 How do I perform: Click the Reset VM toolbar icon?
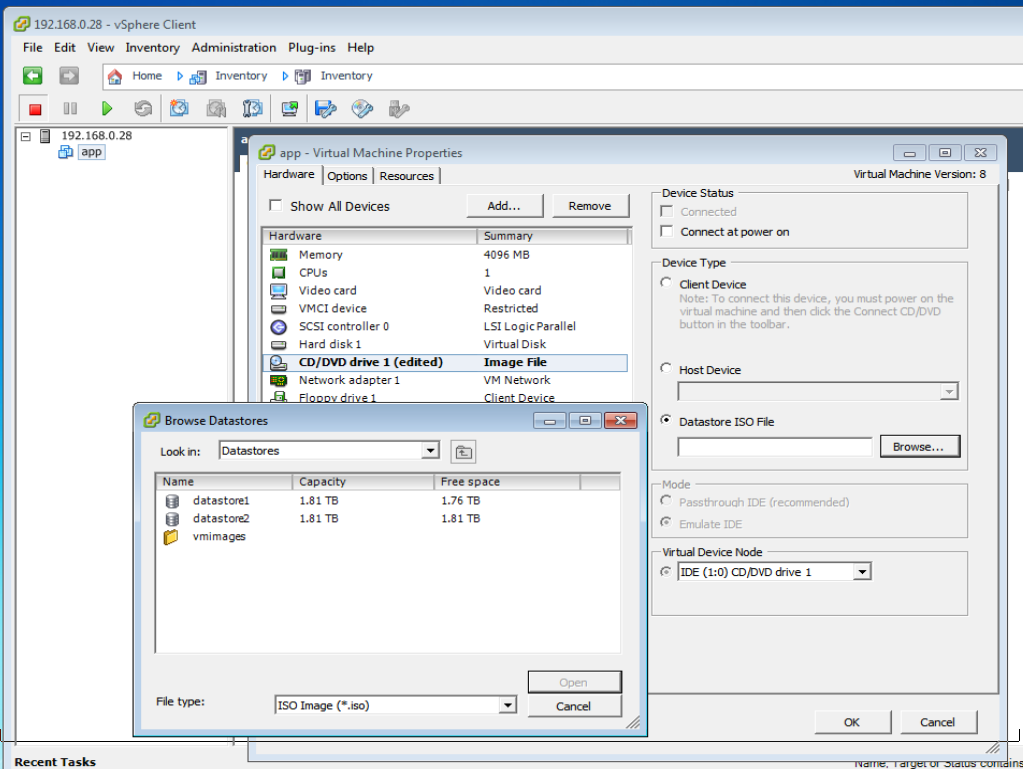[x=143, y=108]
